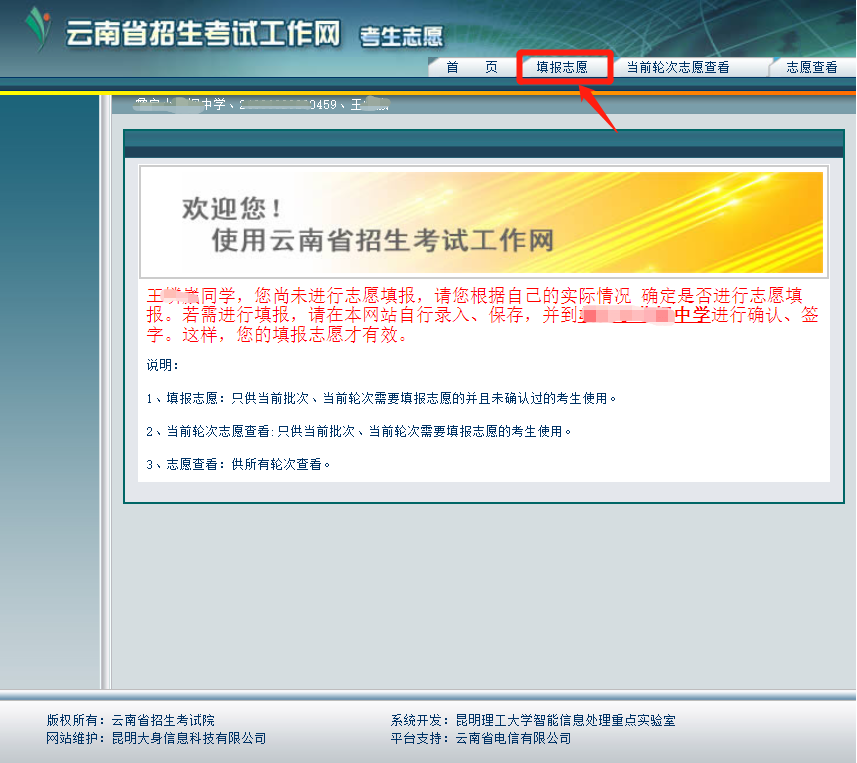Click the yellow welcome banner image

(x=482, y=222)
